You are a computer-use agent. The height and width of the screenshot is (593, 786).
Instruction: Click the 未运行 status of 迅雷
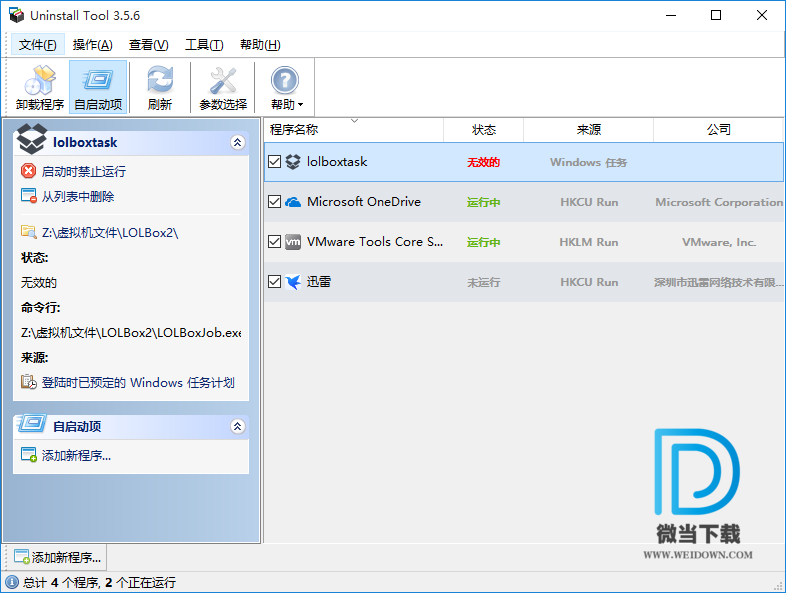(483, 283)
